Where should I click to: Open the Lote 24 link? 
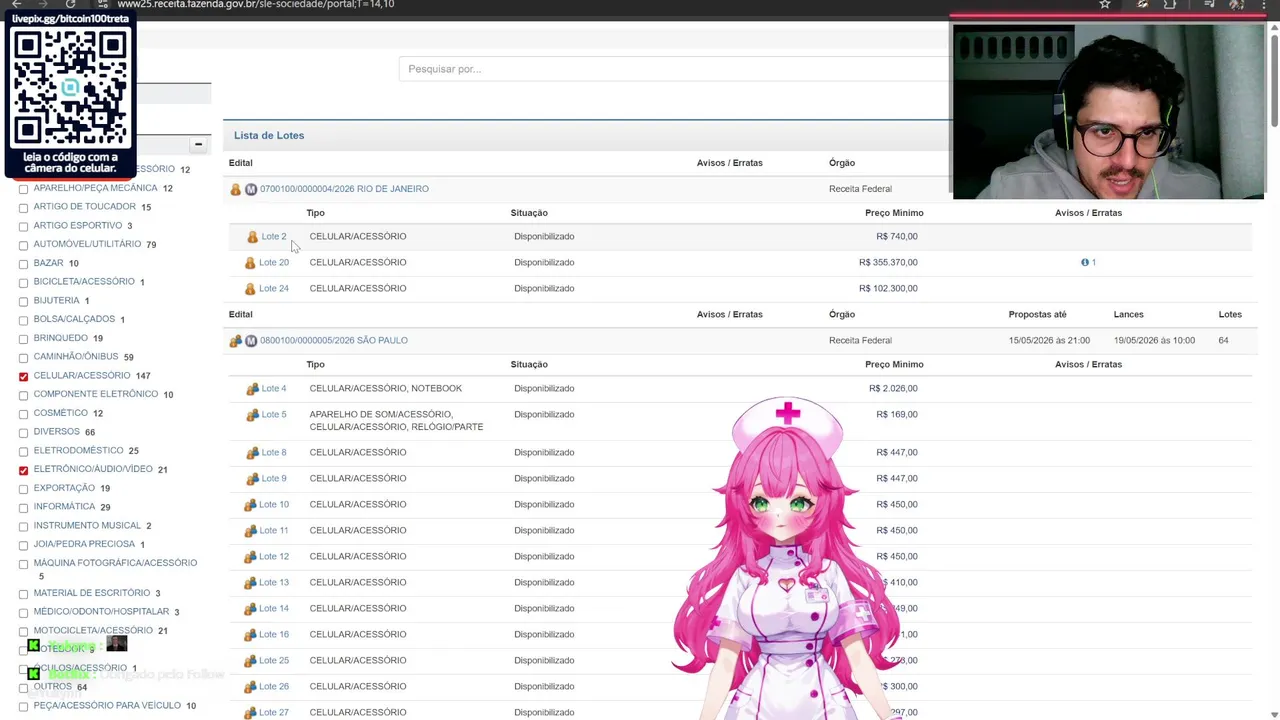[273, 289]
